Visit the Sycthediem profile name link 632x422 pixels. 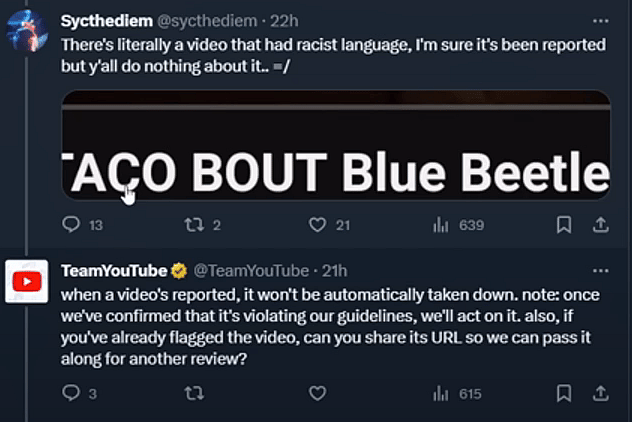point(103,21)
